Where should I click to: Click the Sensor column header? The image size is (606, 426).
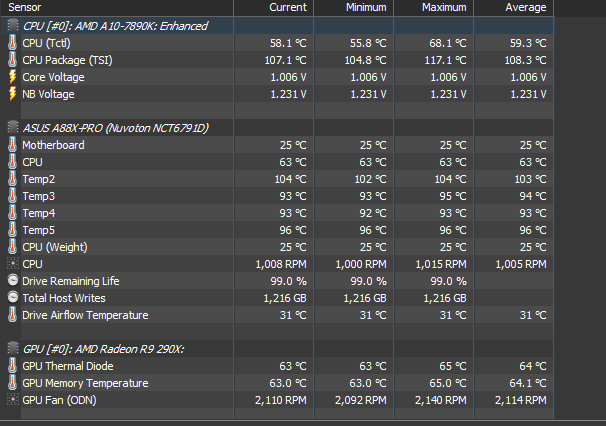[x=117, y=7]
